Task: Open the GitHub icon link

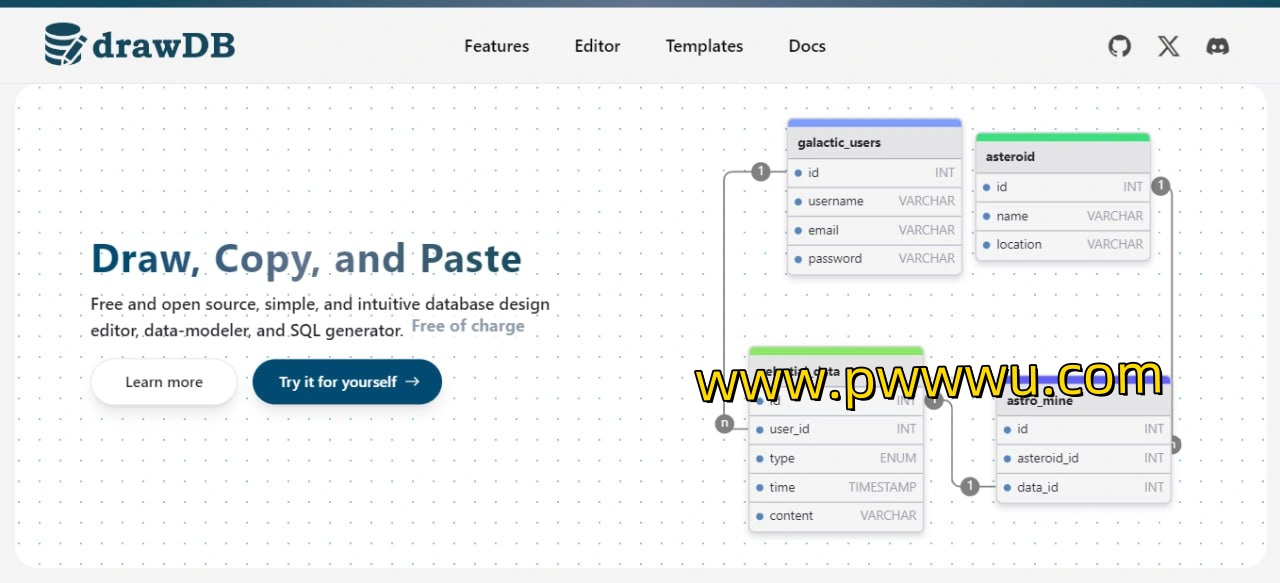Action: coord(1120,46)
